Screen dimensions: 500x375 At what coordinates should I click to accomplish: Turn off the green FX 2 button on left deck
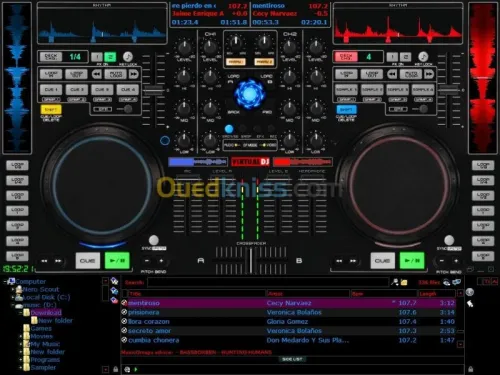point(110,57)
